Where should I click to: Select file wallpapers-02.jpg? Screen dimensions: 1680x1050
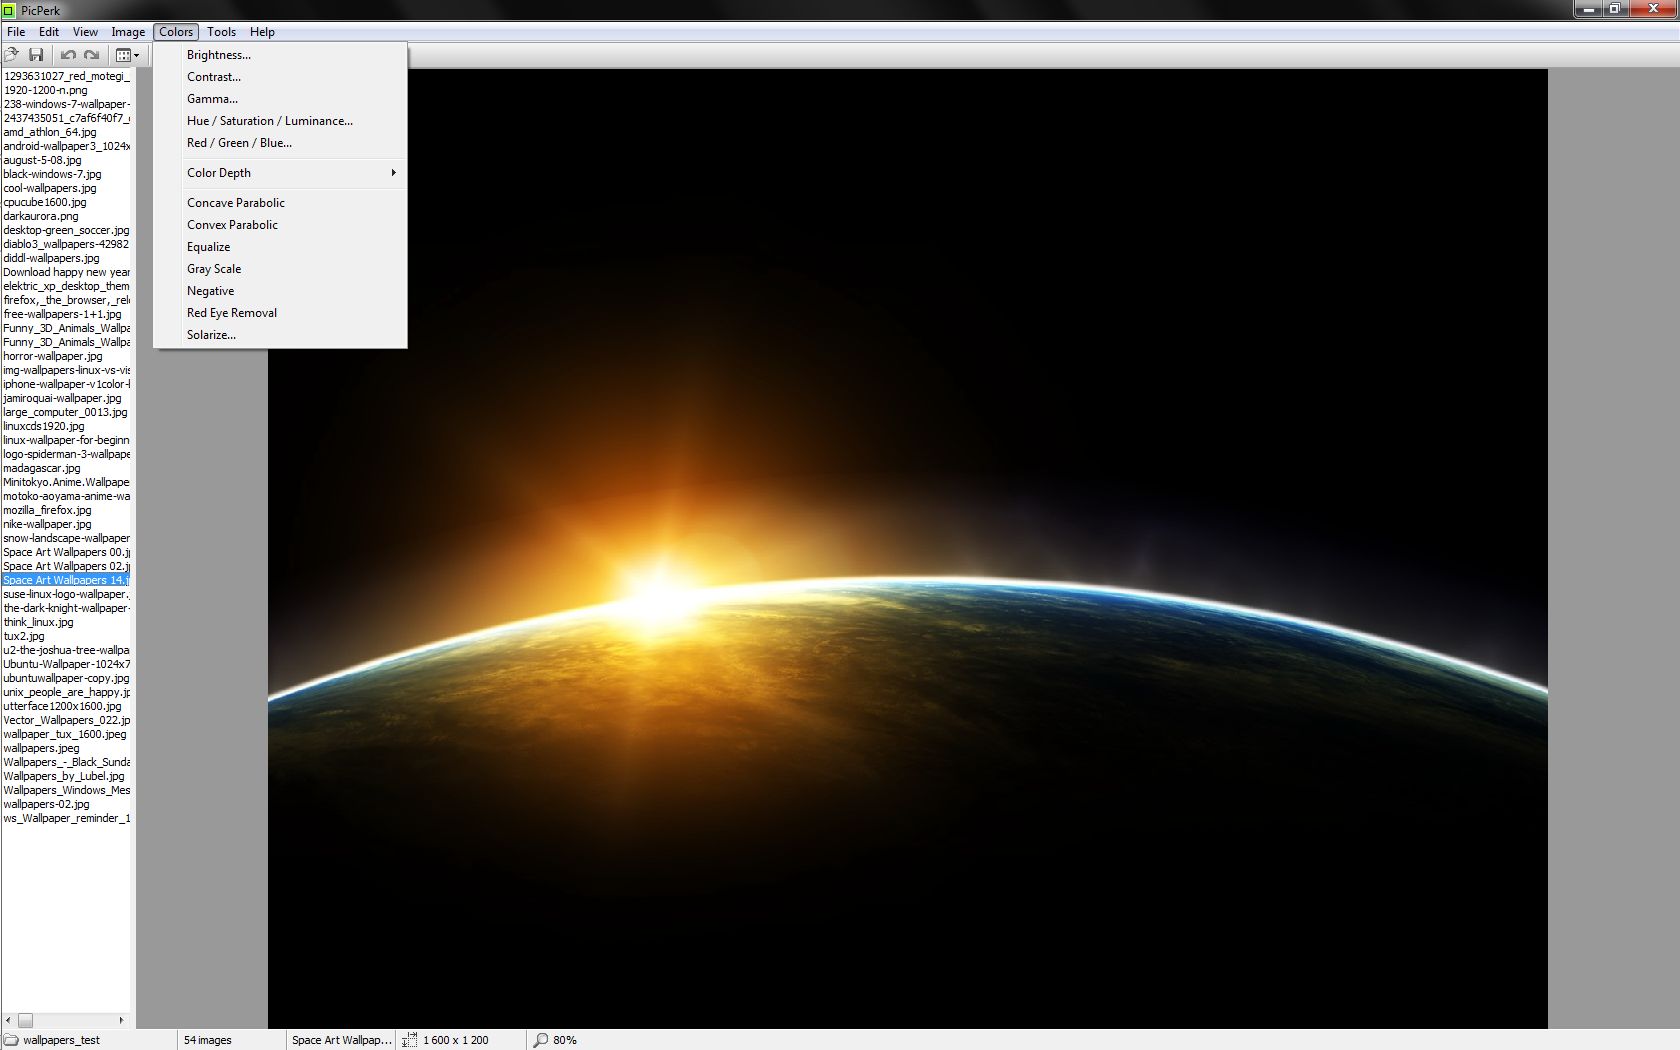(x=46, y=804)
